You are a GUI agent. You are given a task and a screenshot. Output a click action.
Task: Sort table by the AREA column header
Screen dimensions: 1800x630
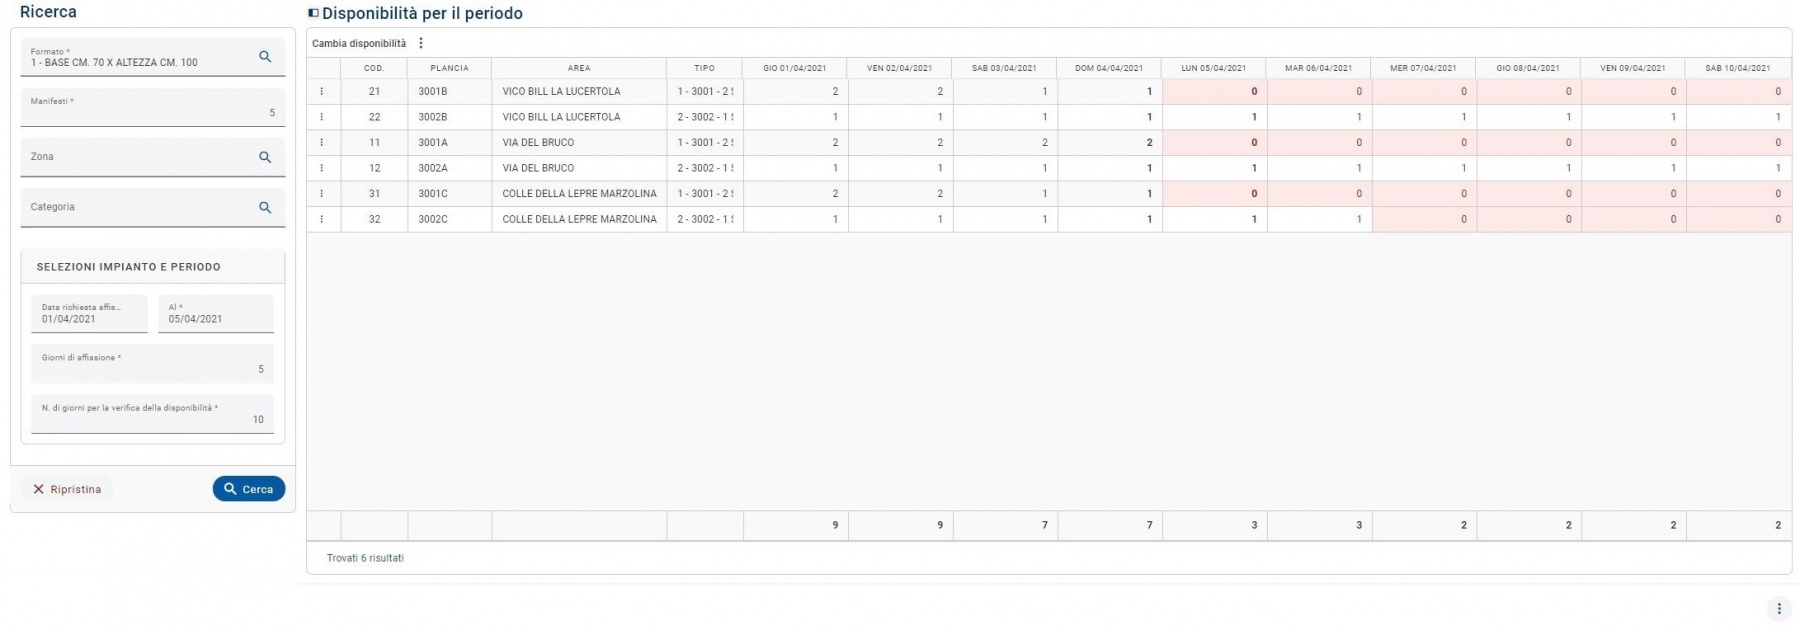click(x=579, y=68)
